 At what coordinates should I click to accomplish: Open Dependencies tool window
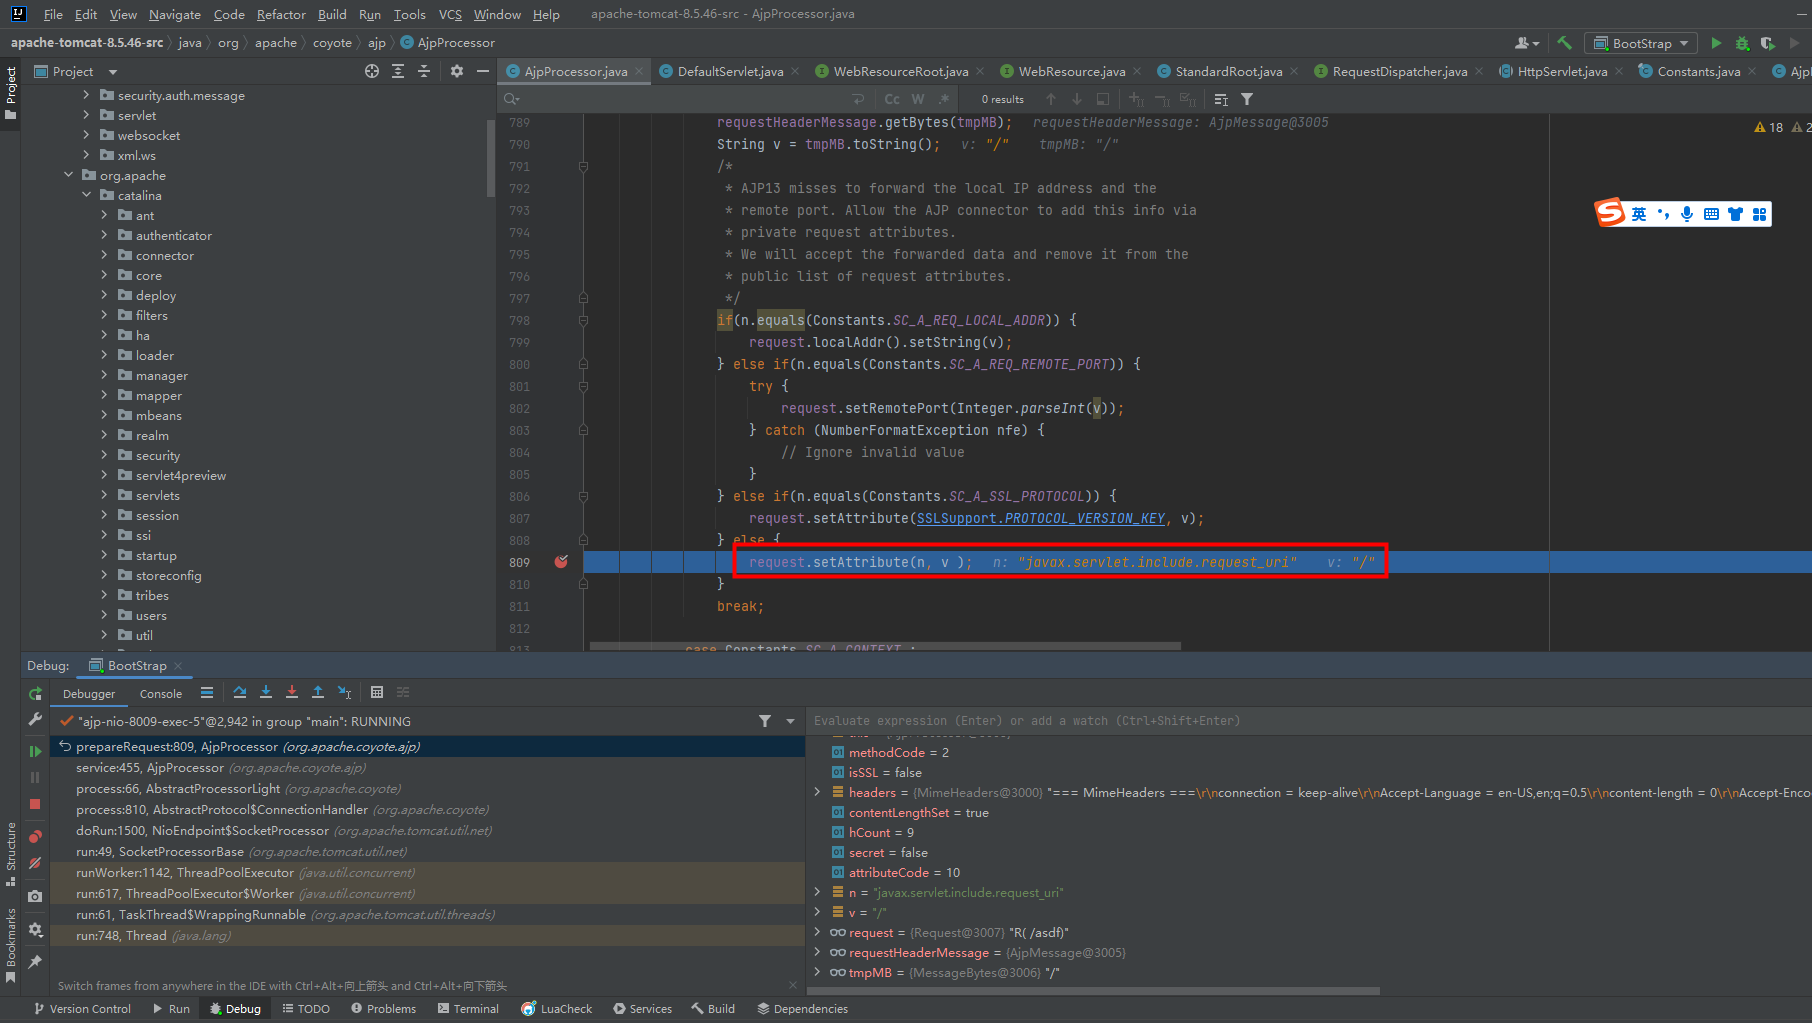[x=802, y=1008]
